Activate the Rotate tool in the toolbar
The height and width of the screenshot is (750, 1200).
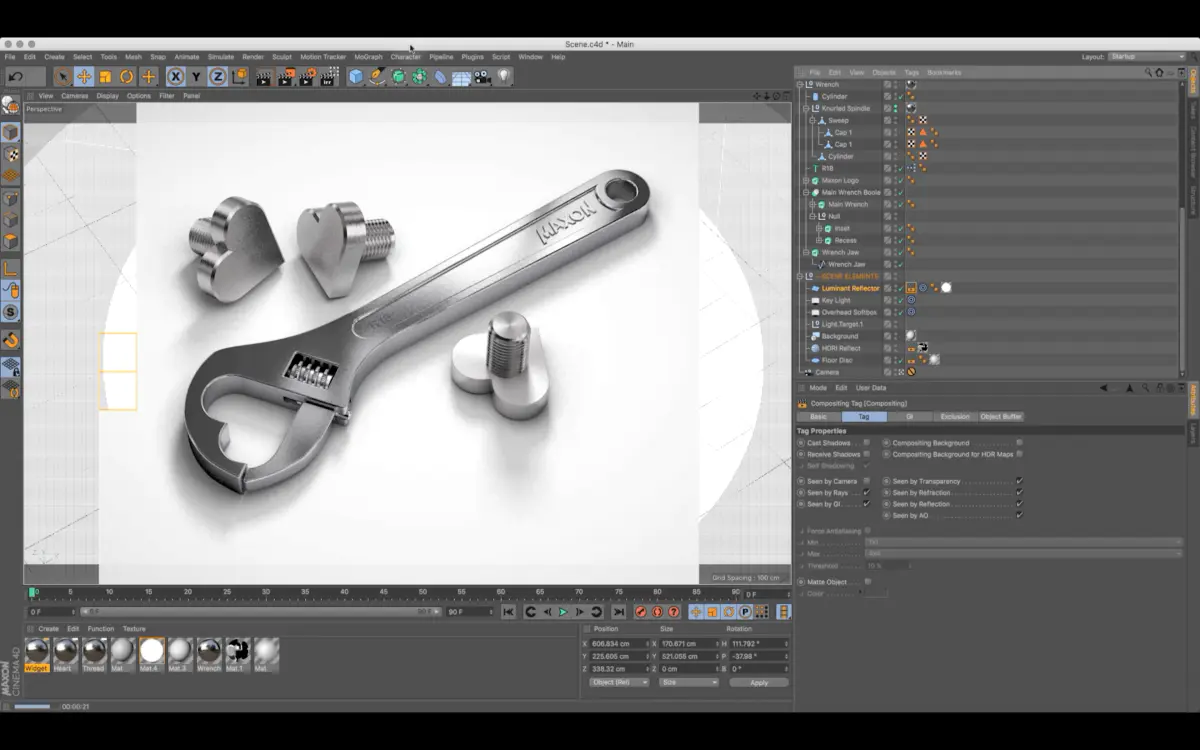pyautogui.click(x=127, y=76)
